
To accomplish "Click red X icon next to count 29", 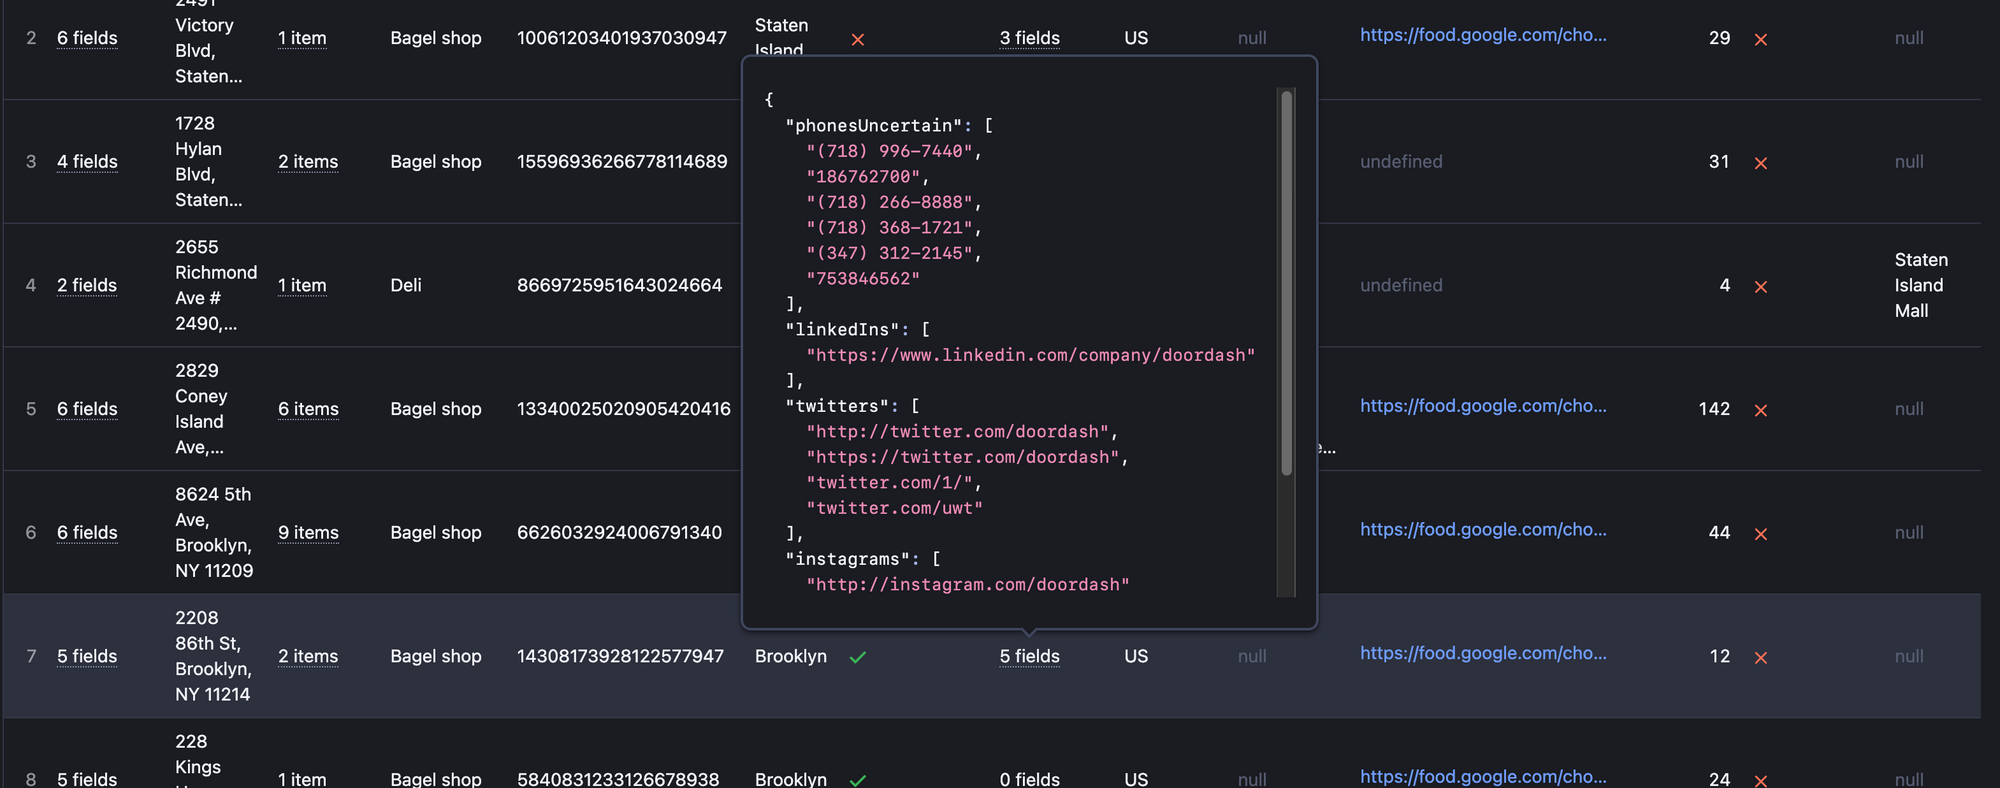I will click(1761, 40).
